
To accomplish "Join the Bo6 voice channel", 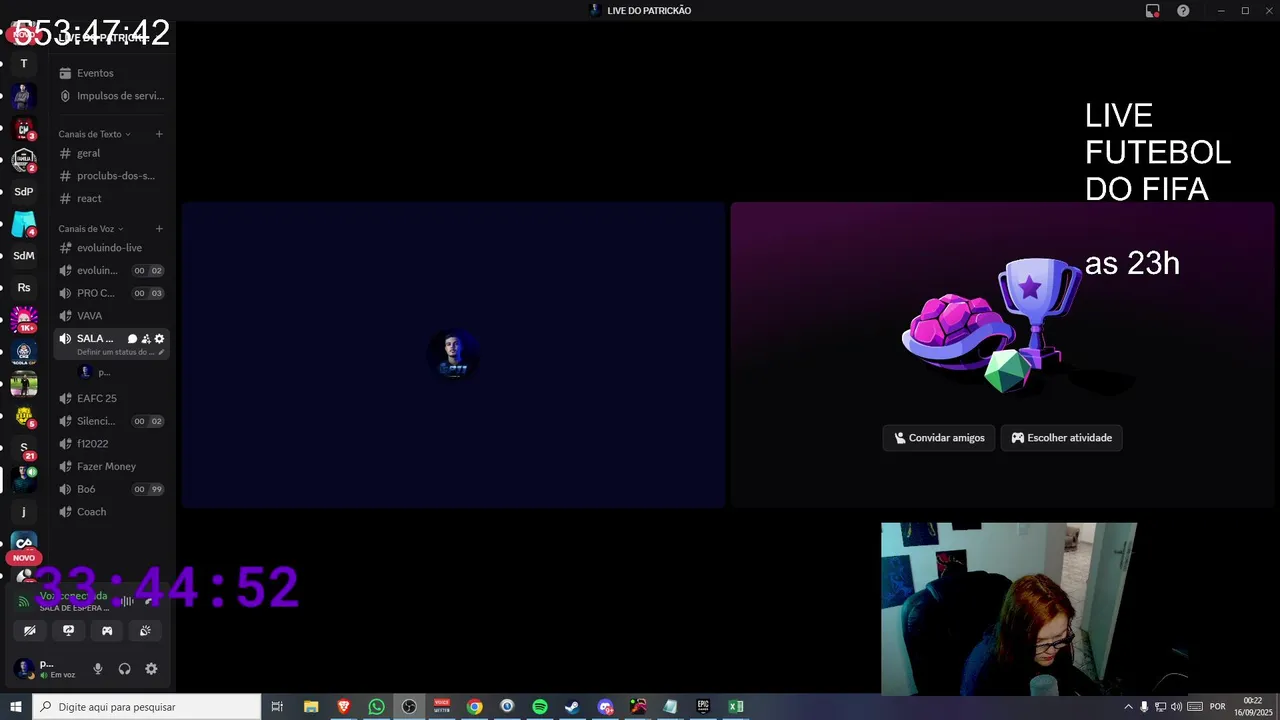I will (110, 489).
